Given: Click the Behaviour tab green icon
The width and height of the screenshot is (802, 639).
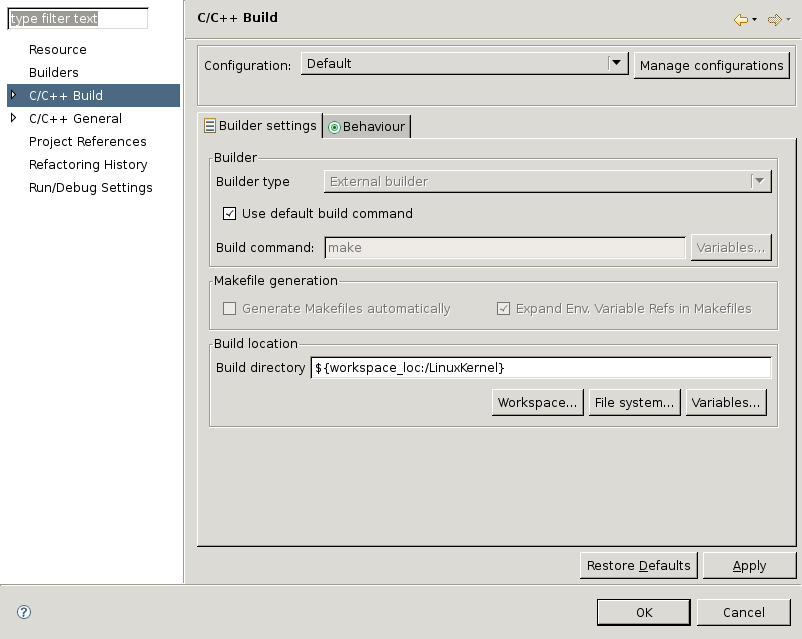Looking at the screenshot, I should (x=334, y=127).
